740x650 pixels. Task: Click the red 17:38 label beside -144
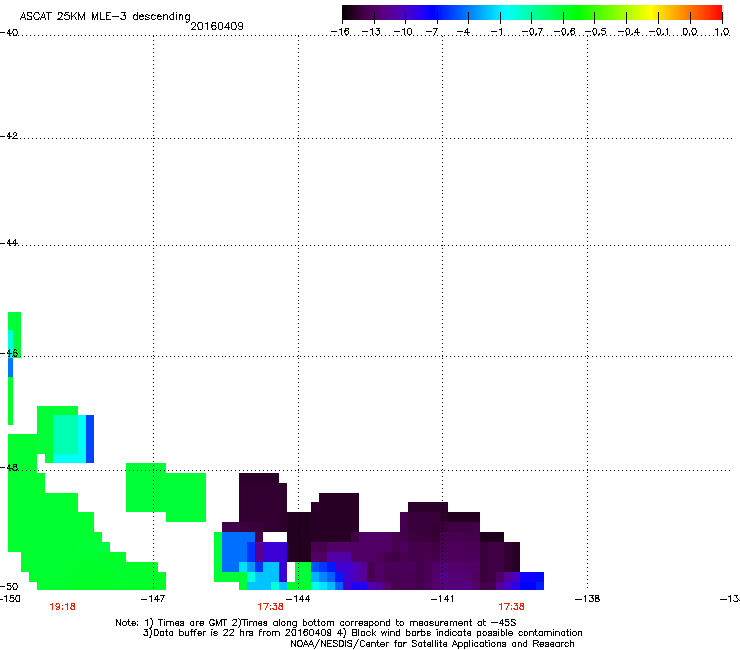tap(270, 607)
